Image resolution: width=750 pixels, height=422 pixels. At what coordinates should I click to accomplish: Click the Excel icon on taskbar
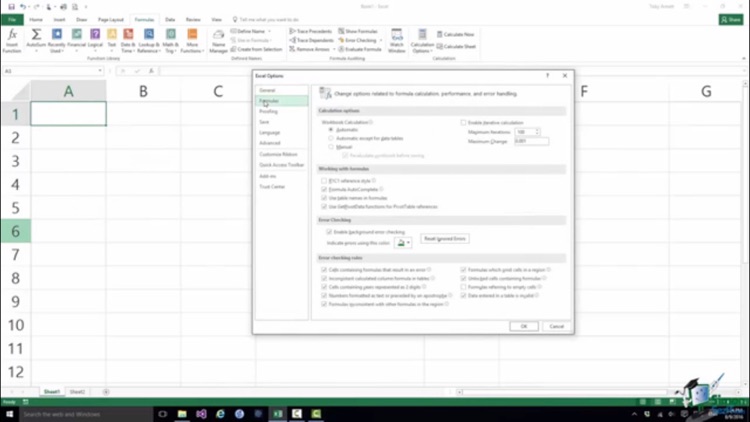tap(278, 414)
